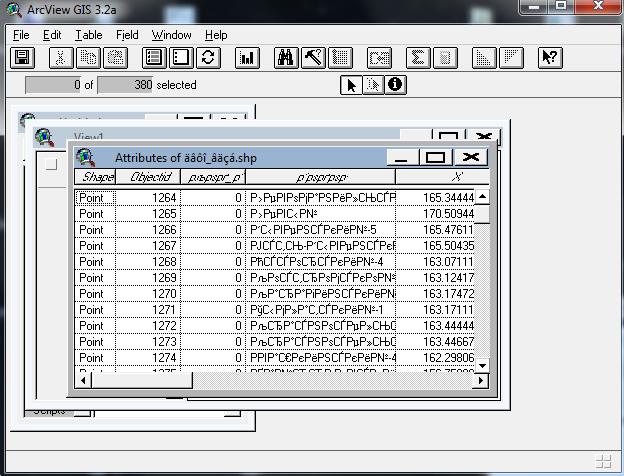The height and width of the screenshot is (476, 624).
Task: Open the Query Builder hammer icon
Action: [x=313, y=58]
